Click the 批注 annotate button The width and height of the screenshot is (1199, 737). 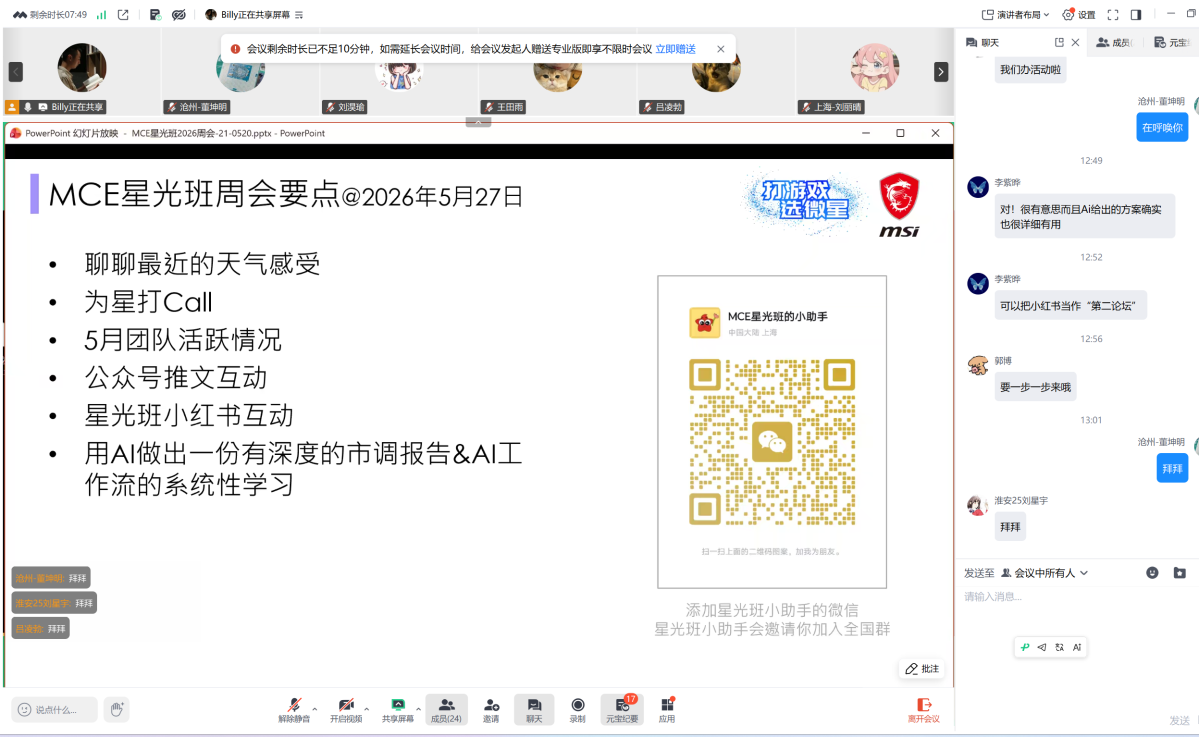[922, 669]
